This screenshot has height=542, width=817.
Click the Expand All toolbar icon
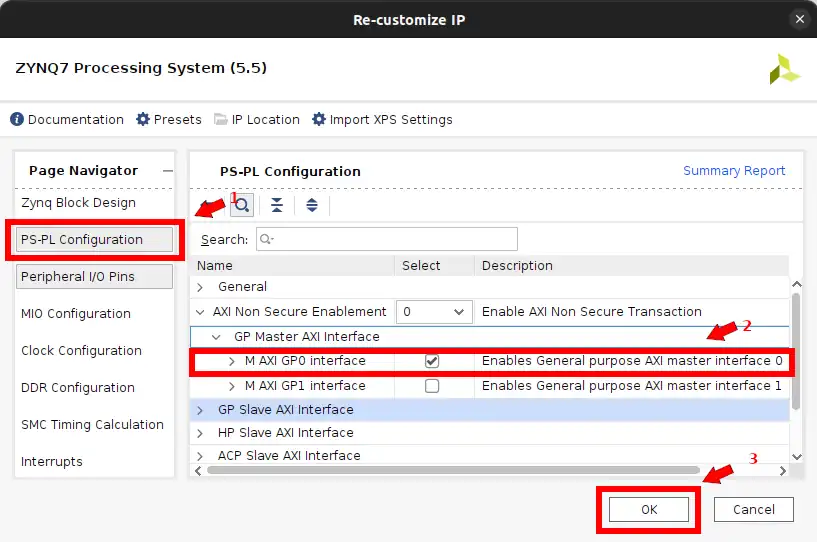[x=312, y=205]
